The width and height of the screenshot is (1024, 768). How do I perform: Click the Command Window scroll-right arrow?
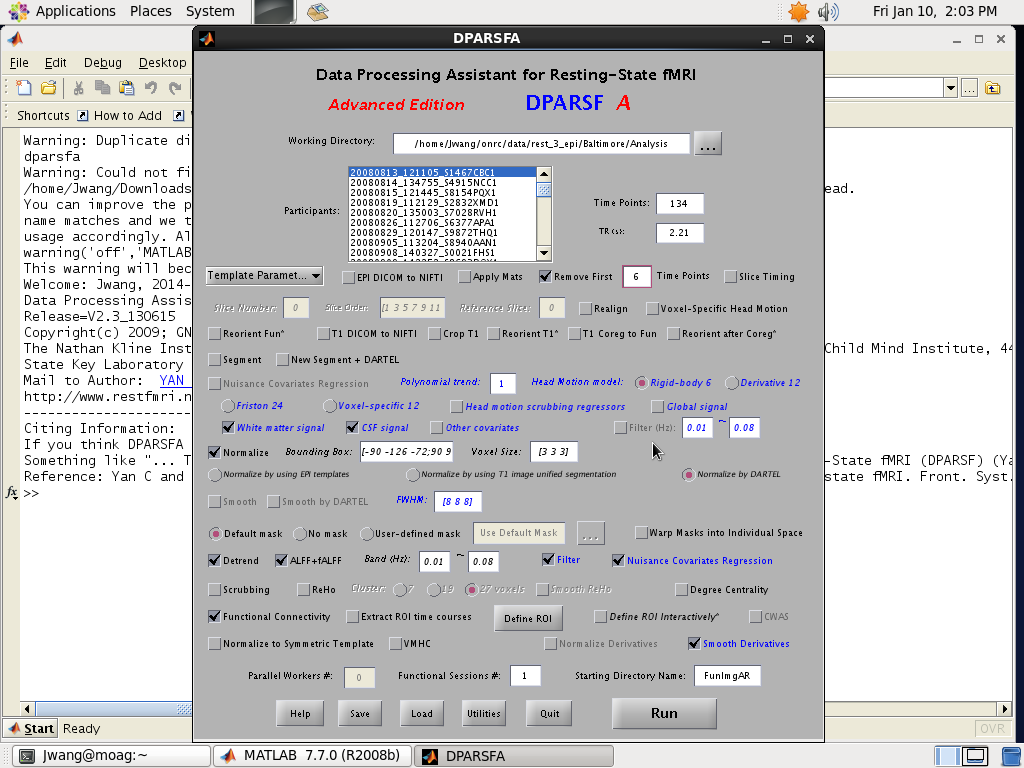(1004, 709)
